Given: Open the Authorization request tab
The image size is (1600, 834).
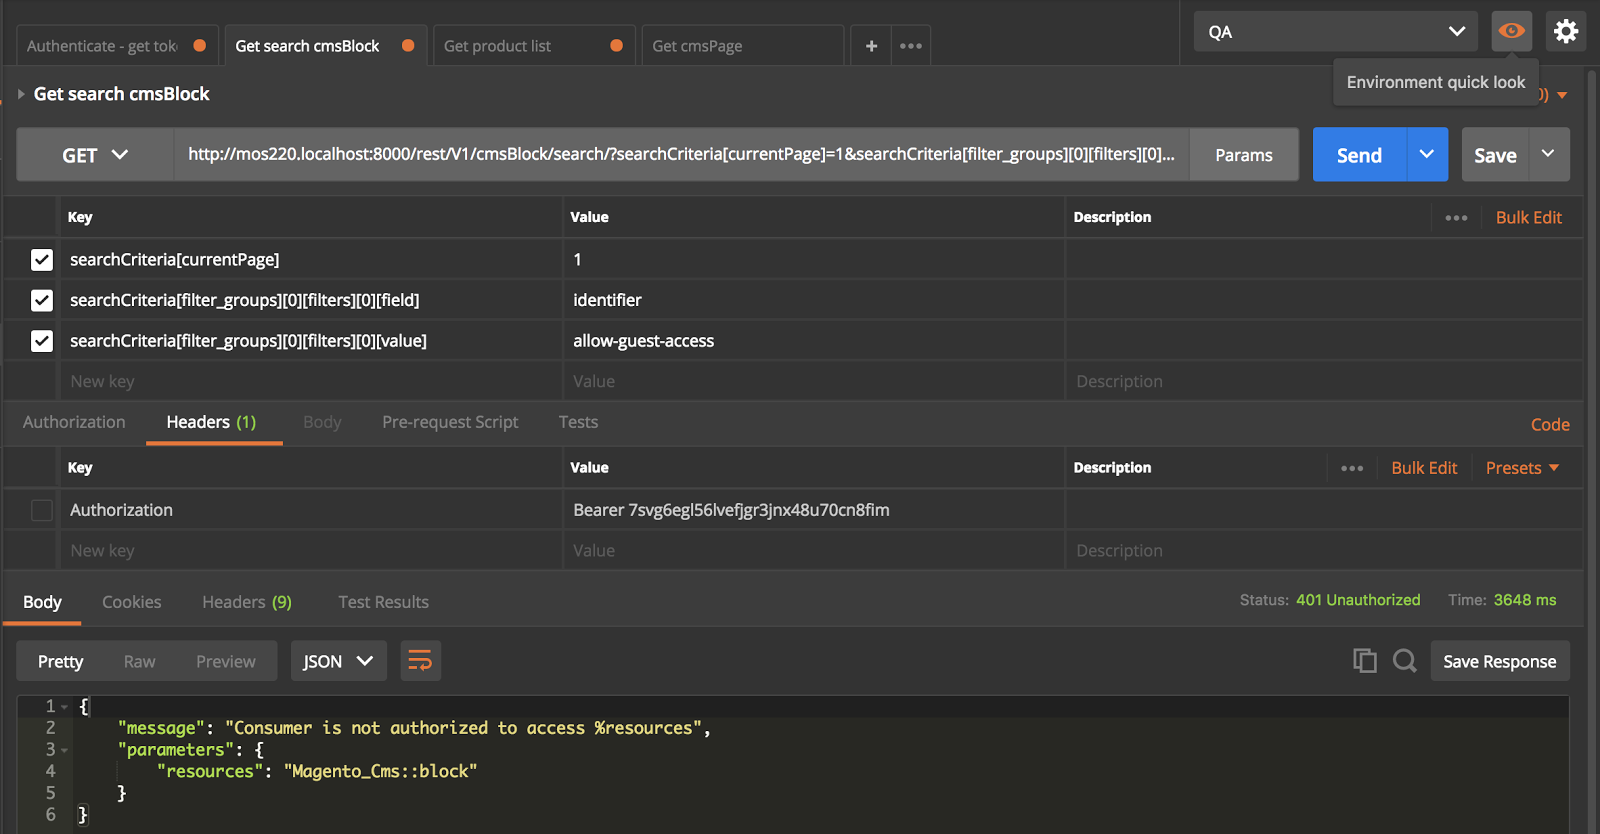Looking at the screenshot, I should (x=74, y=422).
